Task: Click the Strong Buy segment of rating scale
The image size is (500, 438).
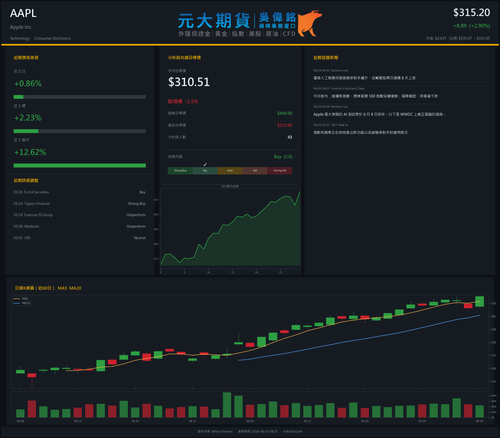Action: click(180, 171)
